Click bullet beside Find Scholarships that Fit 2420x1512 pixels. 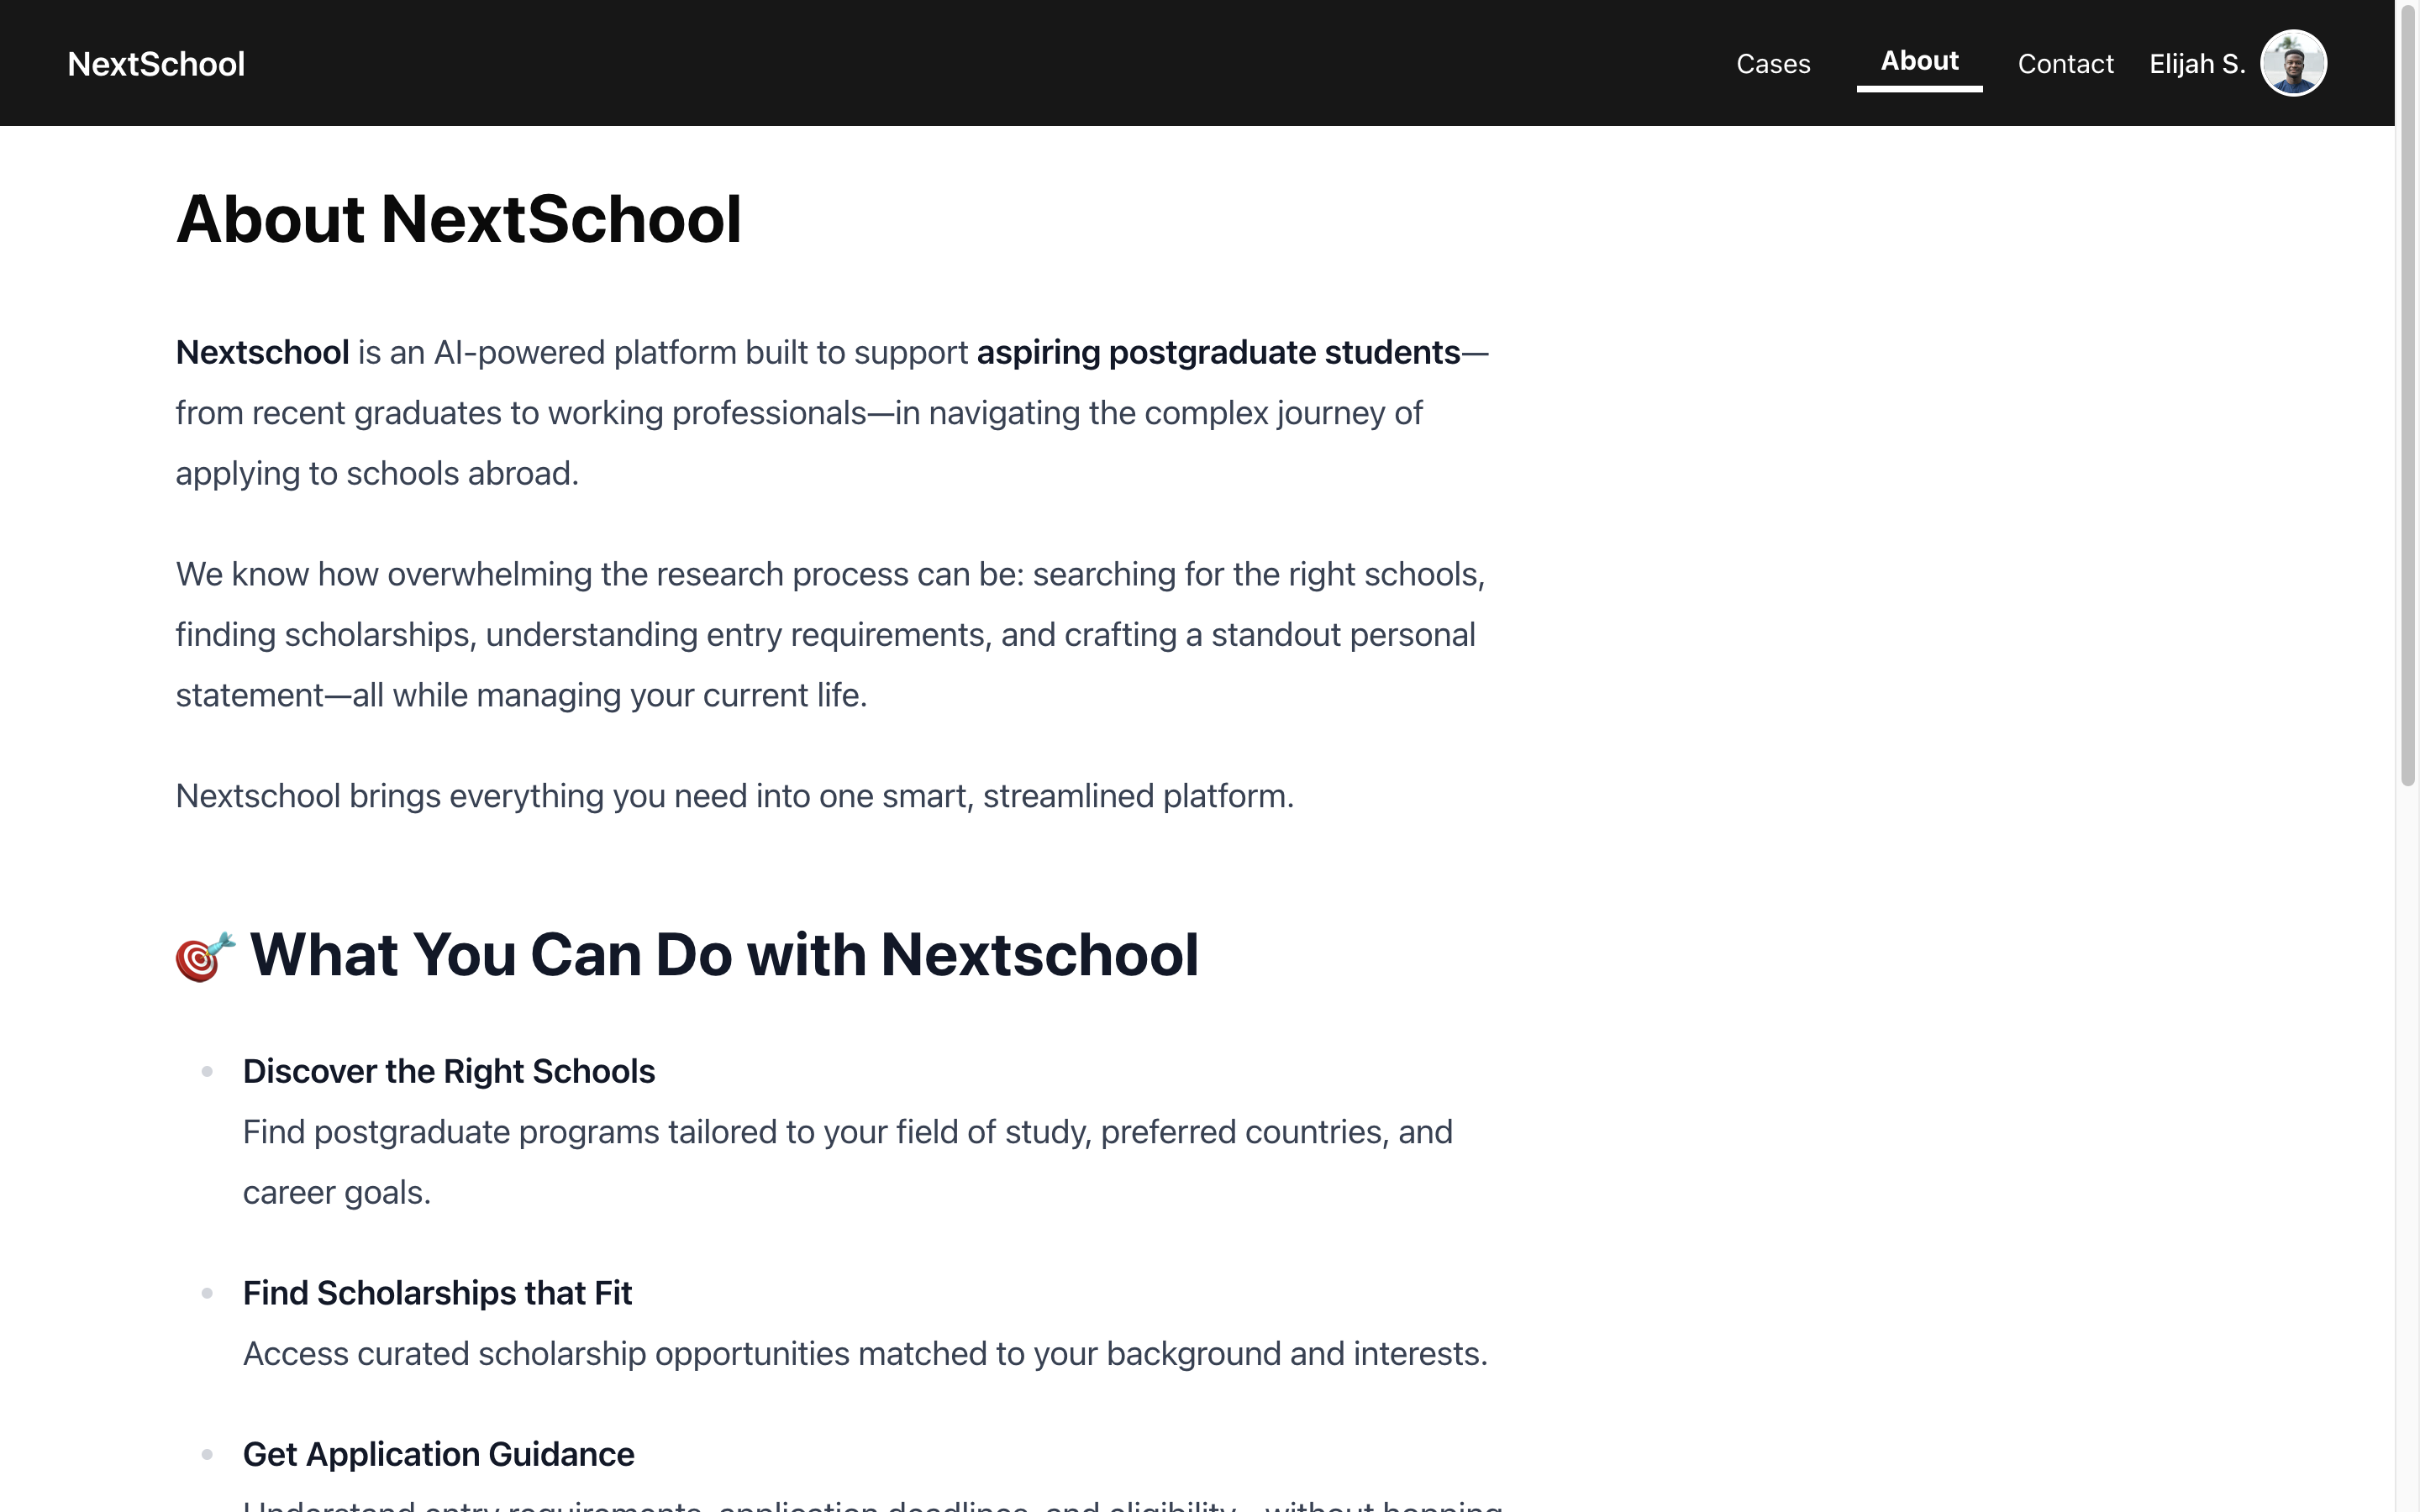click(207, 1293)
